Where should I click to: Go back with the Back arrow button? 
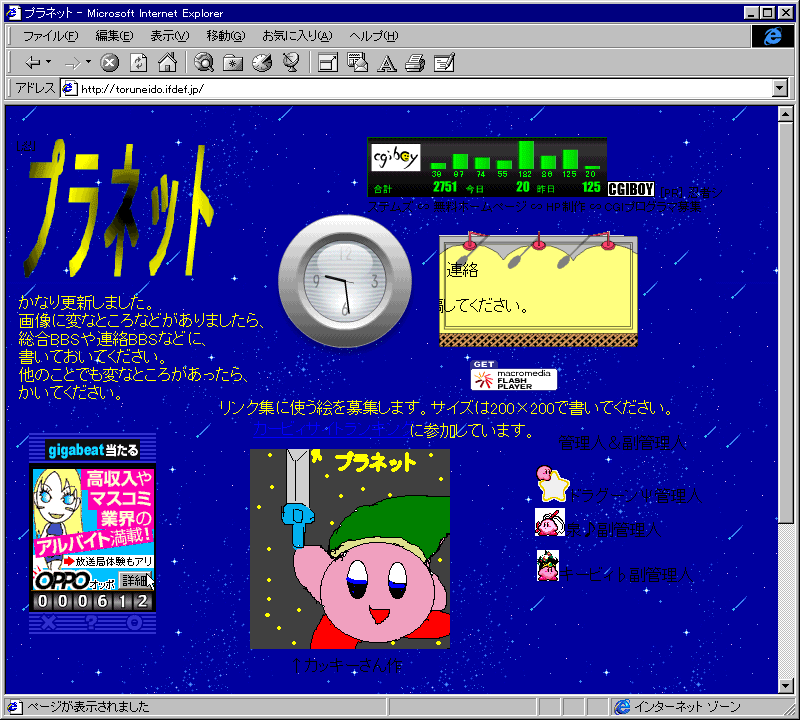click(33, 63)
